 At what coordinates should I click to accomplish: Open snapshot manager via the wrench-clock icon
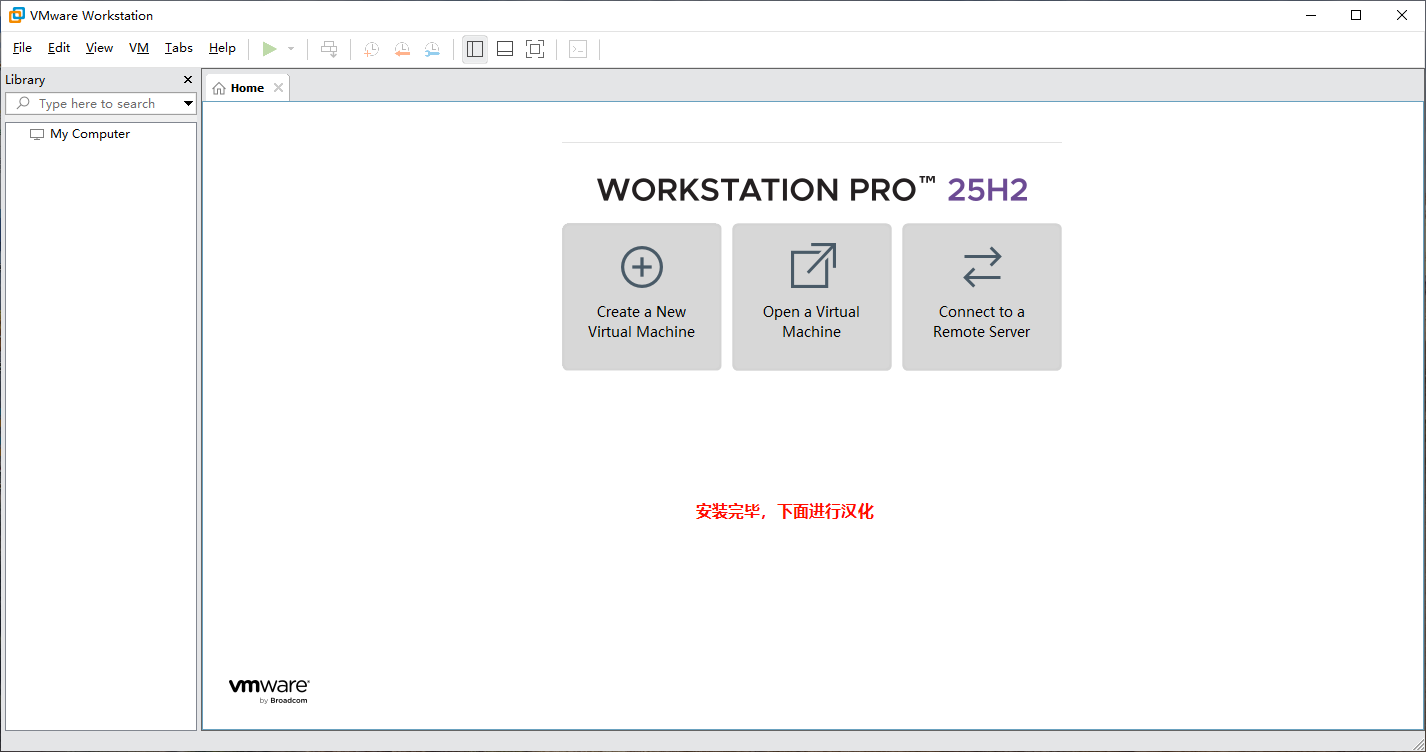click(x=432, y=48)
